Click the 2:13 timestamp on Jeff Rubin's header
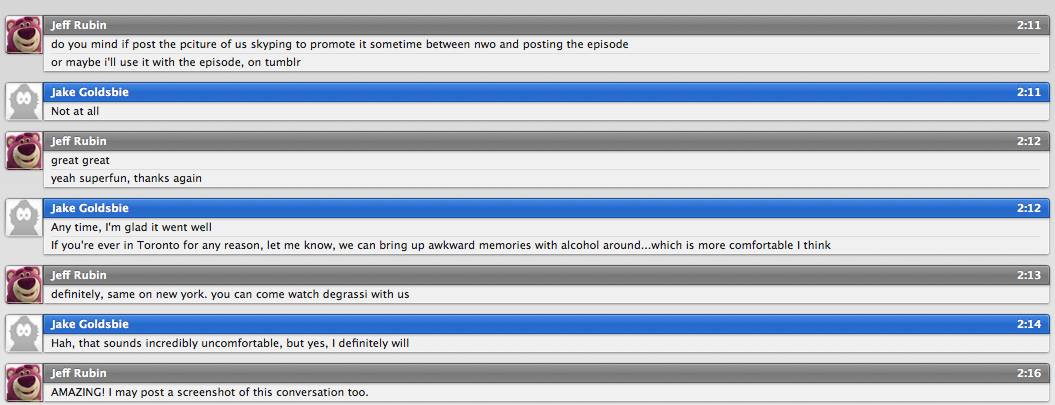The image size is (1055, 405). (x=1029, y=275)
